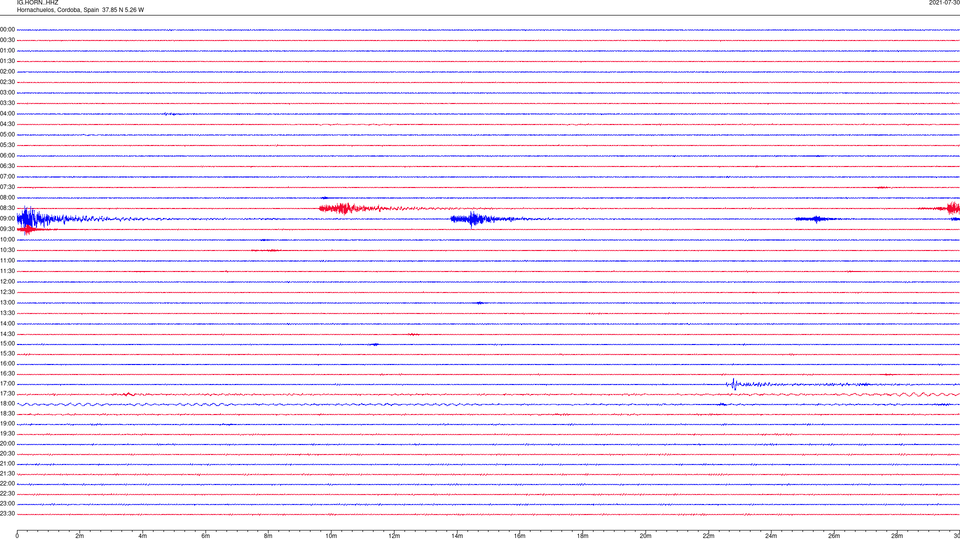Click the 14m tick on the time axis
Viewport: 960px width, 540px height.
click(457, 536)
